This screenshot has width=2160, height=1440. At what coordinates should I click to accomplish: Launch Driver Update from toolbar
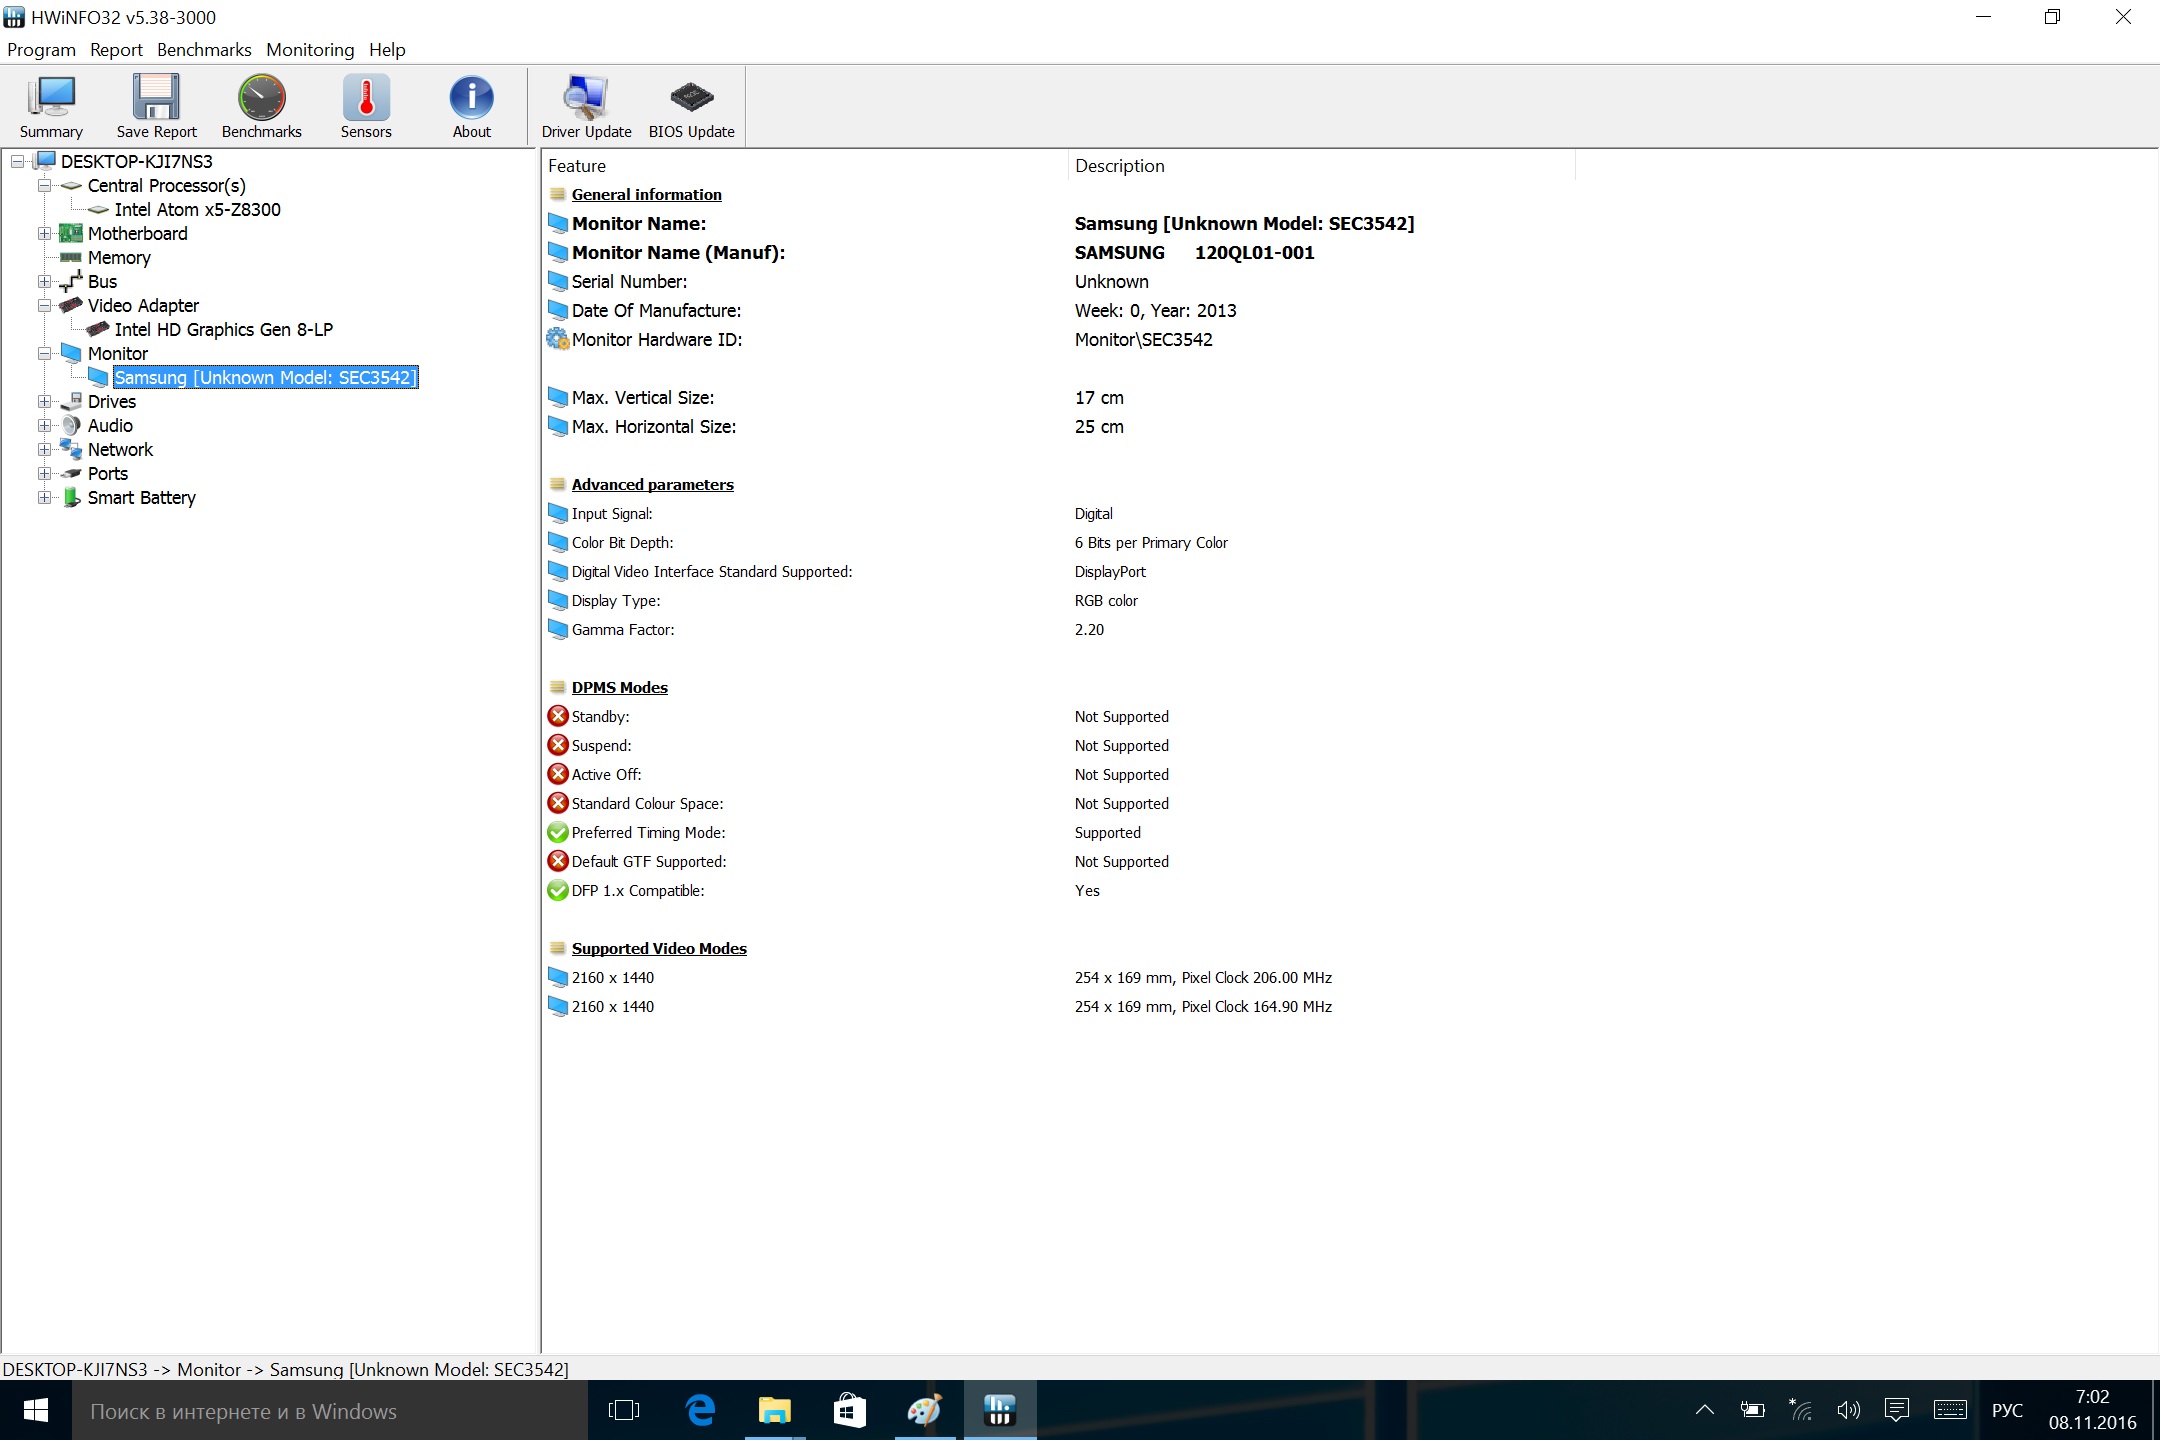pos(586,106)
